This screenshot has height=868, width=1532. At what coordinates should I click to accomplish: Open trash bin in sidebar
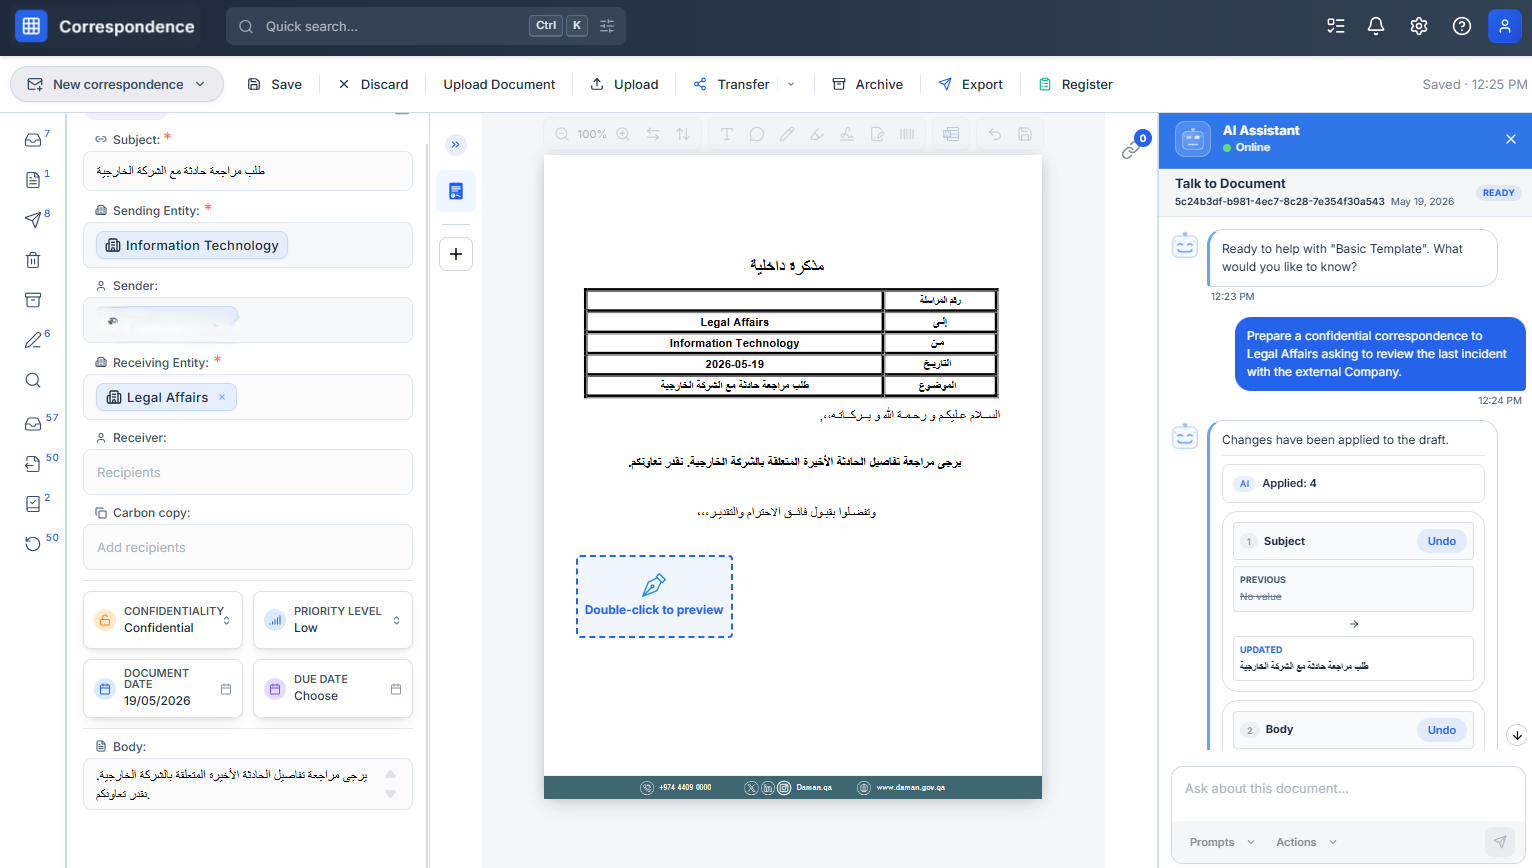tap(33, 260)
